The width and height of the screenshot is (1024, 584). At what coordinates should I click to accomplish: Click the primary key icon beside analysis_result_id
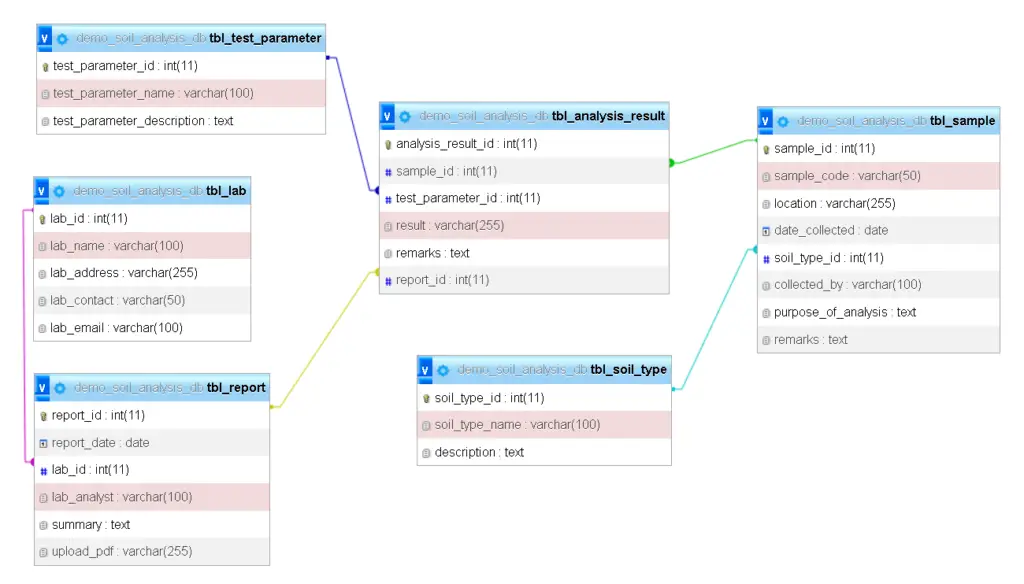tap(388, 143)
